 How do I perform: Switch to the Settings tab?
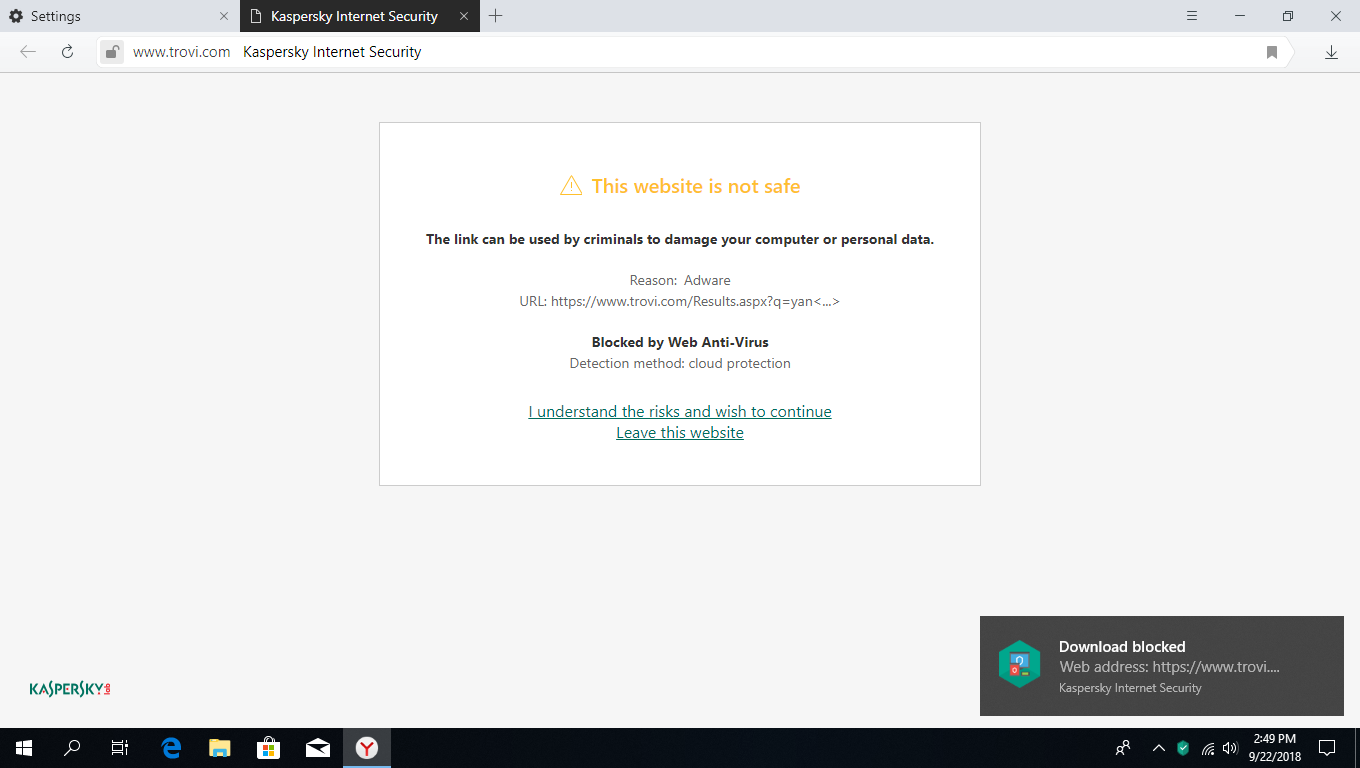(x=120, y=16)
